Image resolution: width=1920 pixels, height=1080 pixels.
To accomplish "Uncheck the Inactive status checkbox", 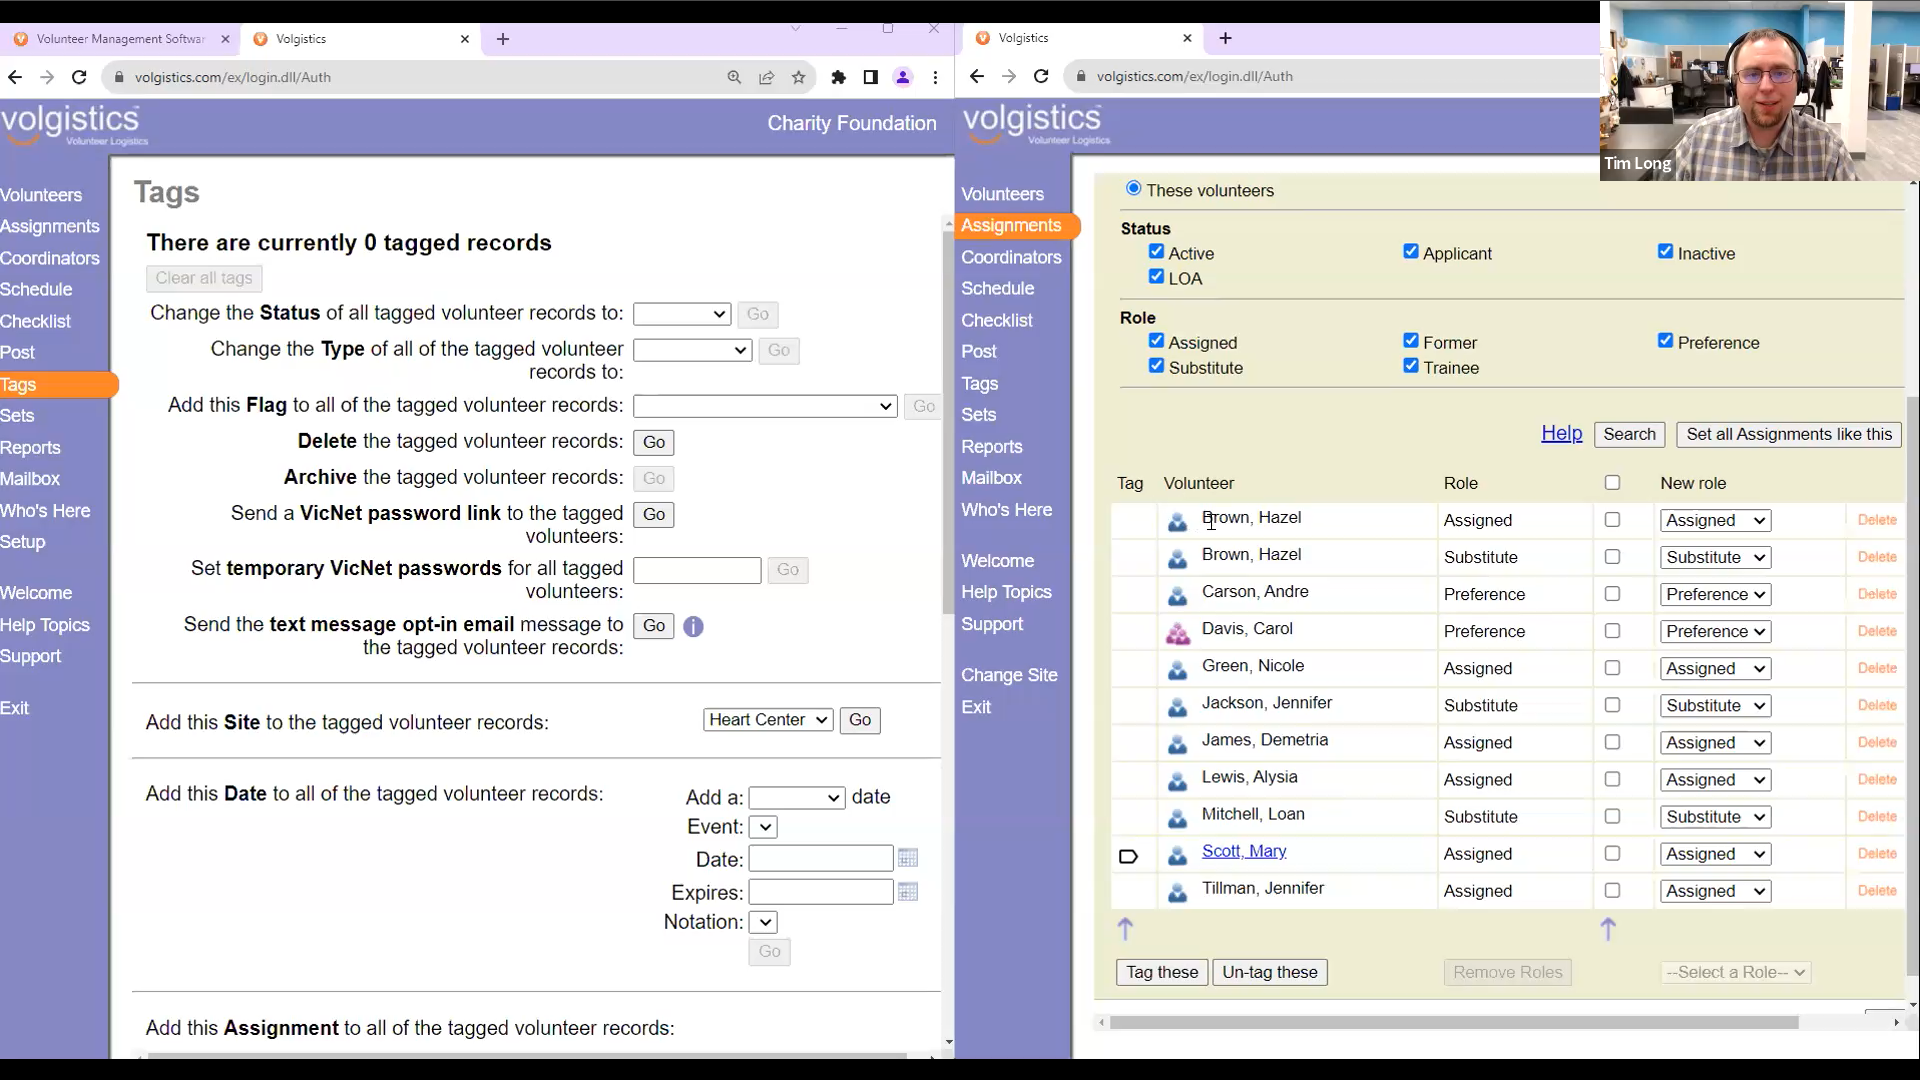I will pyautogui.click(x=1665, y=252).
